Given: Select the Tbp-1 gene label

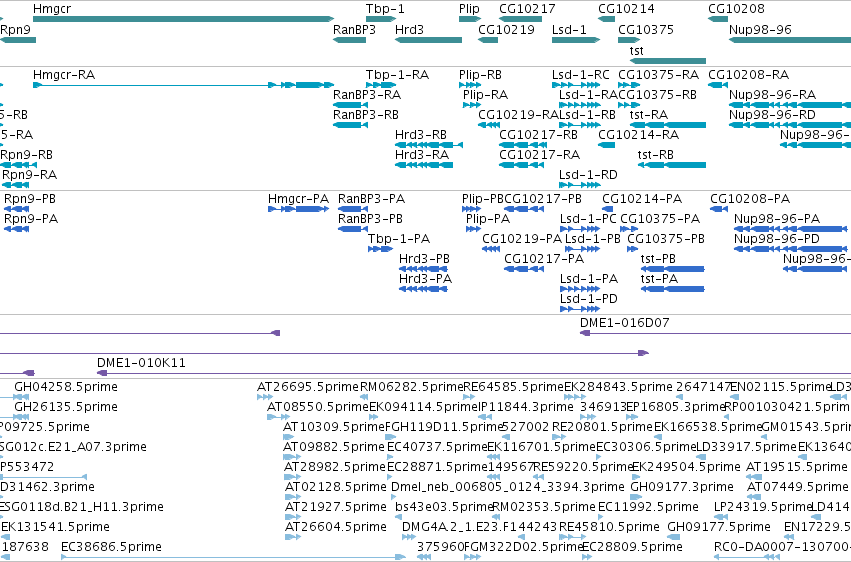Looking at the screenshot, I should pos(385,9).
